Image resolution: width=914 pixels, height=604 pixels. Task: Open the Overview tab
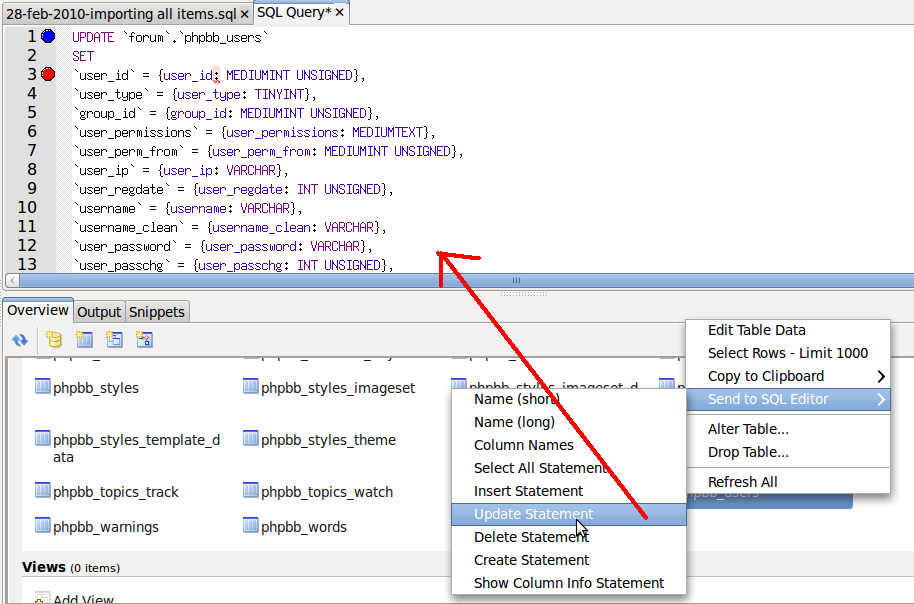click(x=38, y=310)
